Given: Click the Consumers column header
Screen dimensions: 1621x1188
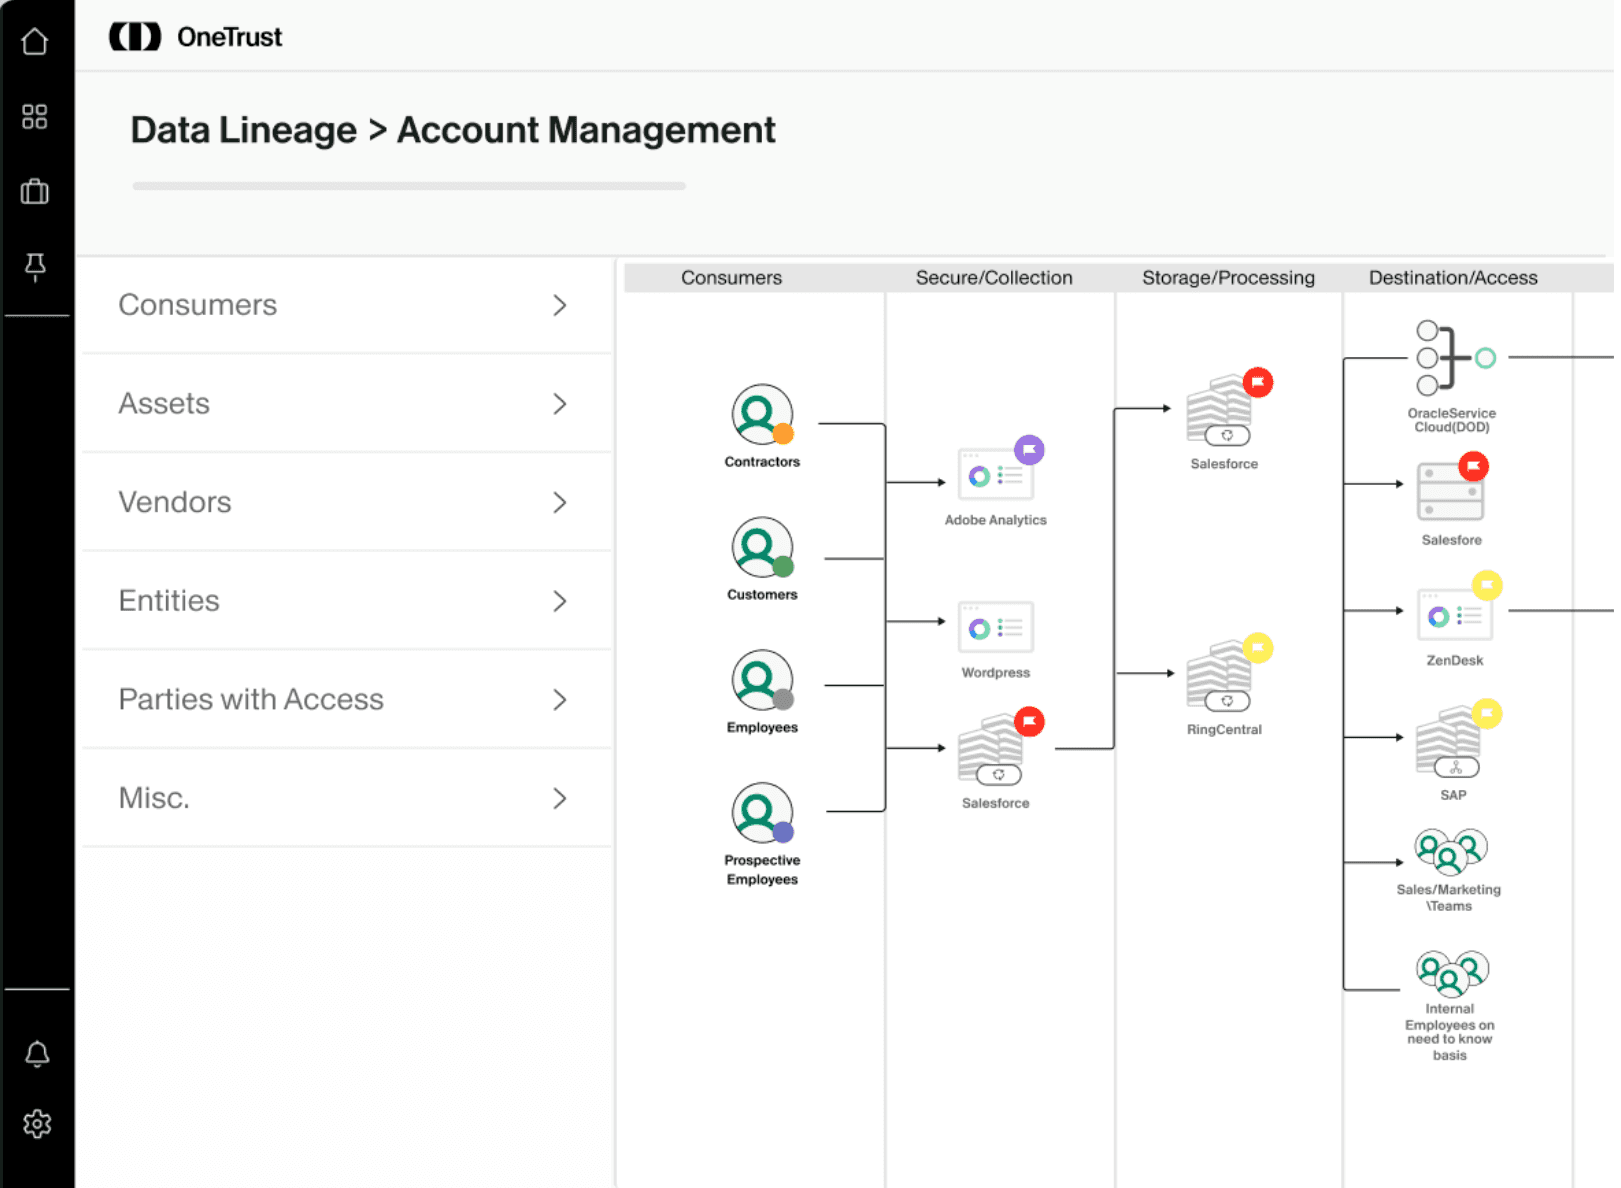Looking at the screenshot, I should pyautogui.click(x=732, y=278).
